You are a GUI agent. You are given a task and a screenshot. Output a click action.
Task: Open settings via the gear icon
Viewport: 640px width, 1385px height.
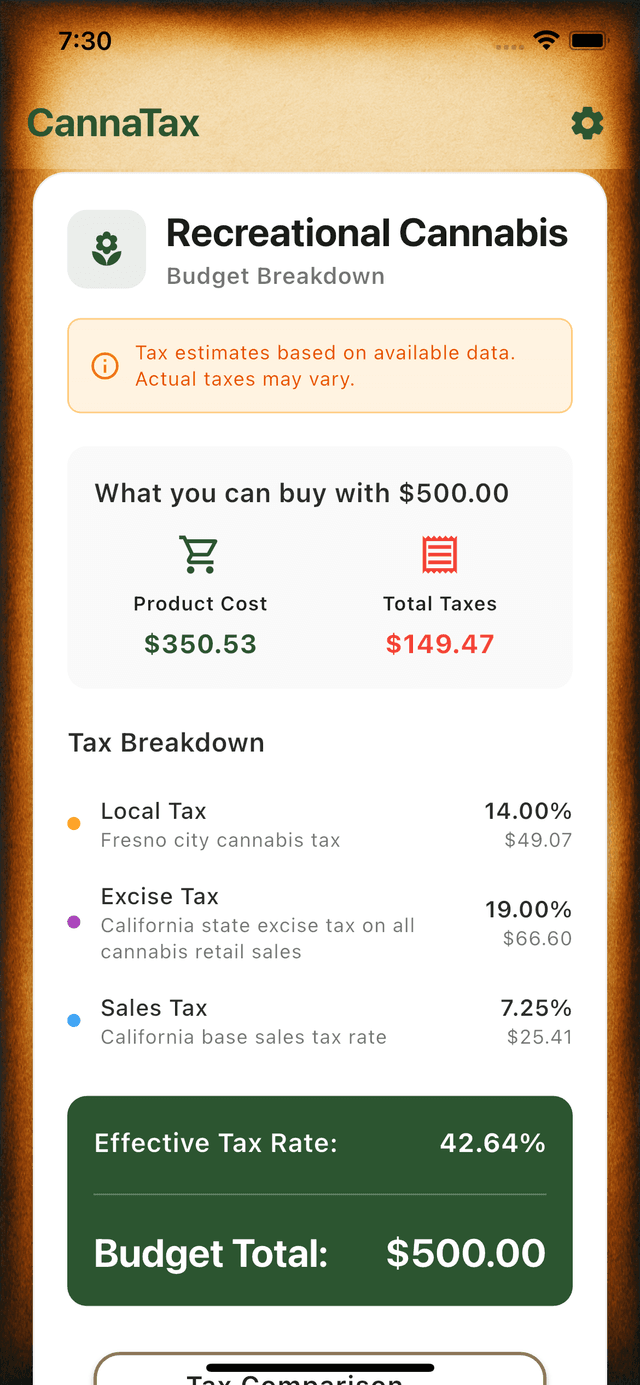(x=587, y=124)
